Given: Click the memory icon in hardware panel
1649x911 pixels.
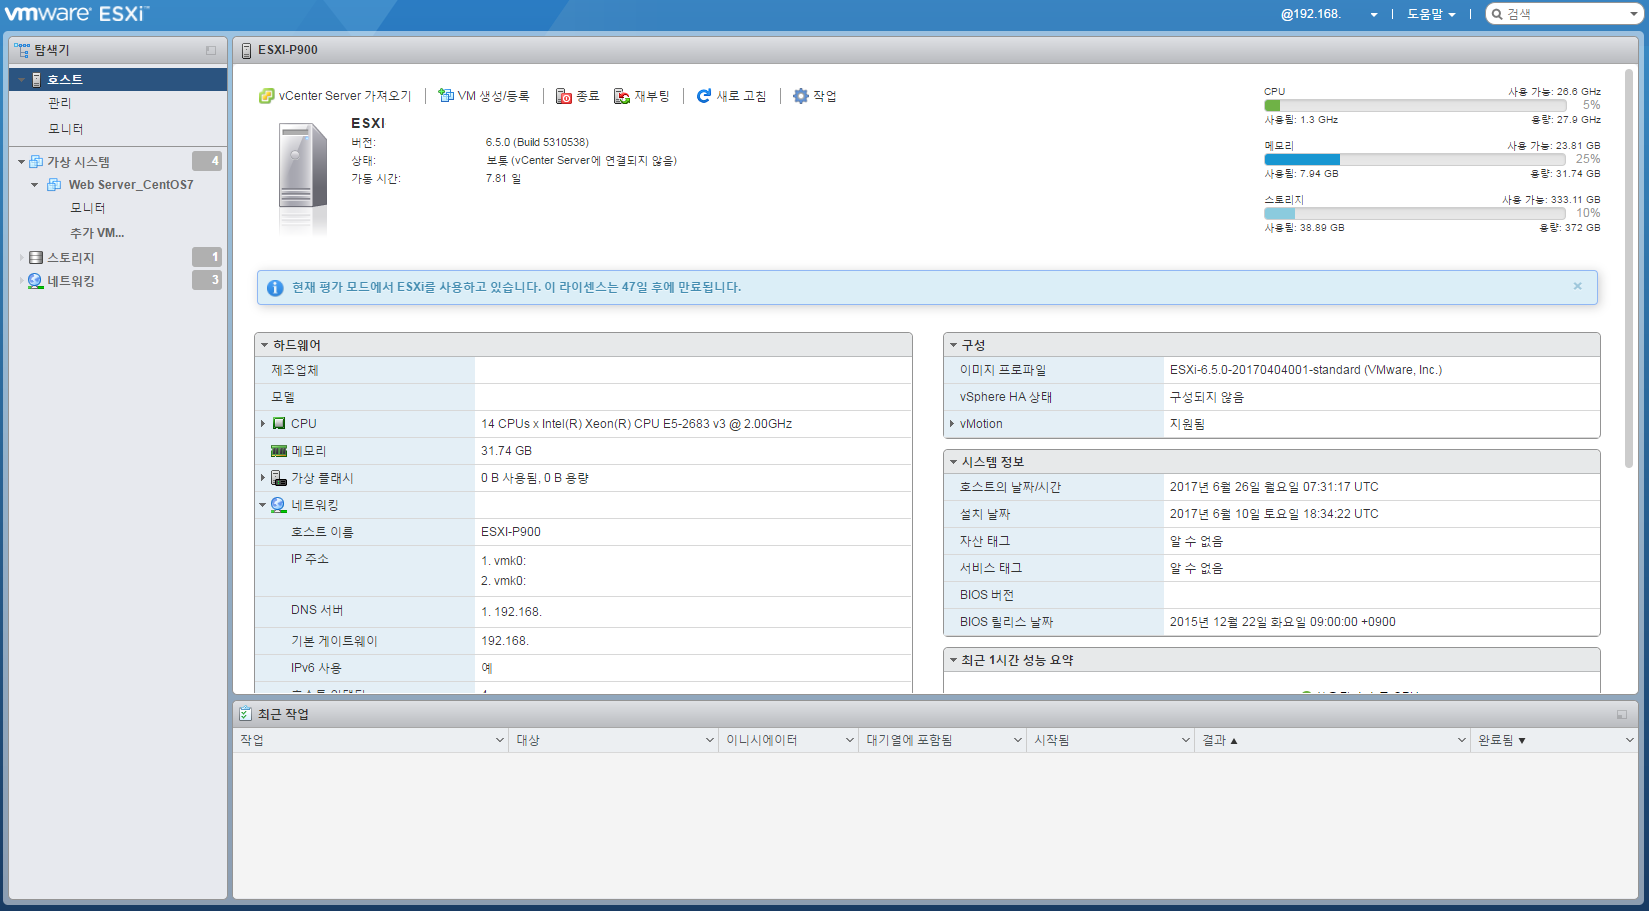Looking at the screenshot, I should 279,451.
